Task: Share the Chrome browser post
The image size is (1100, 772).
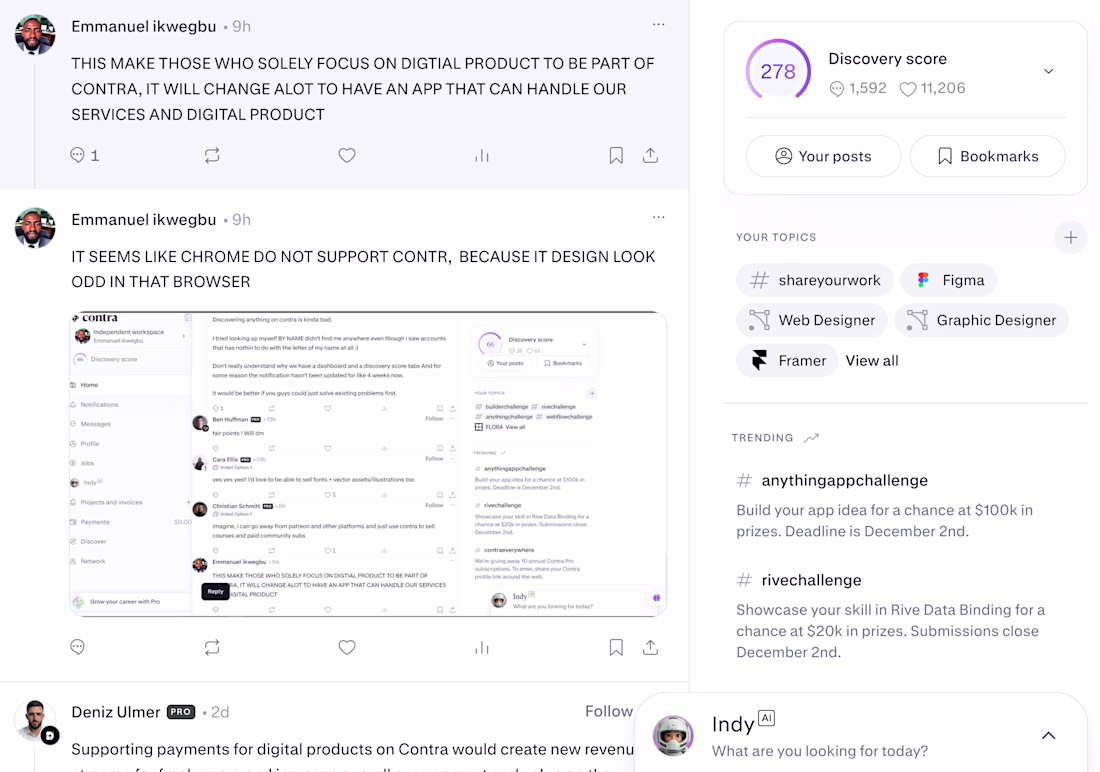Action: click(x=650, y=647)
